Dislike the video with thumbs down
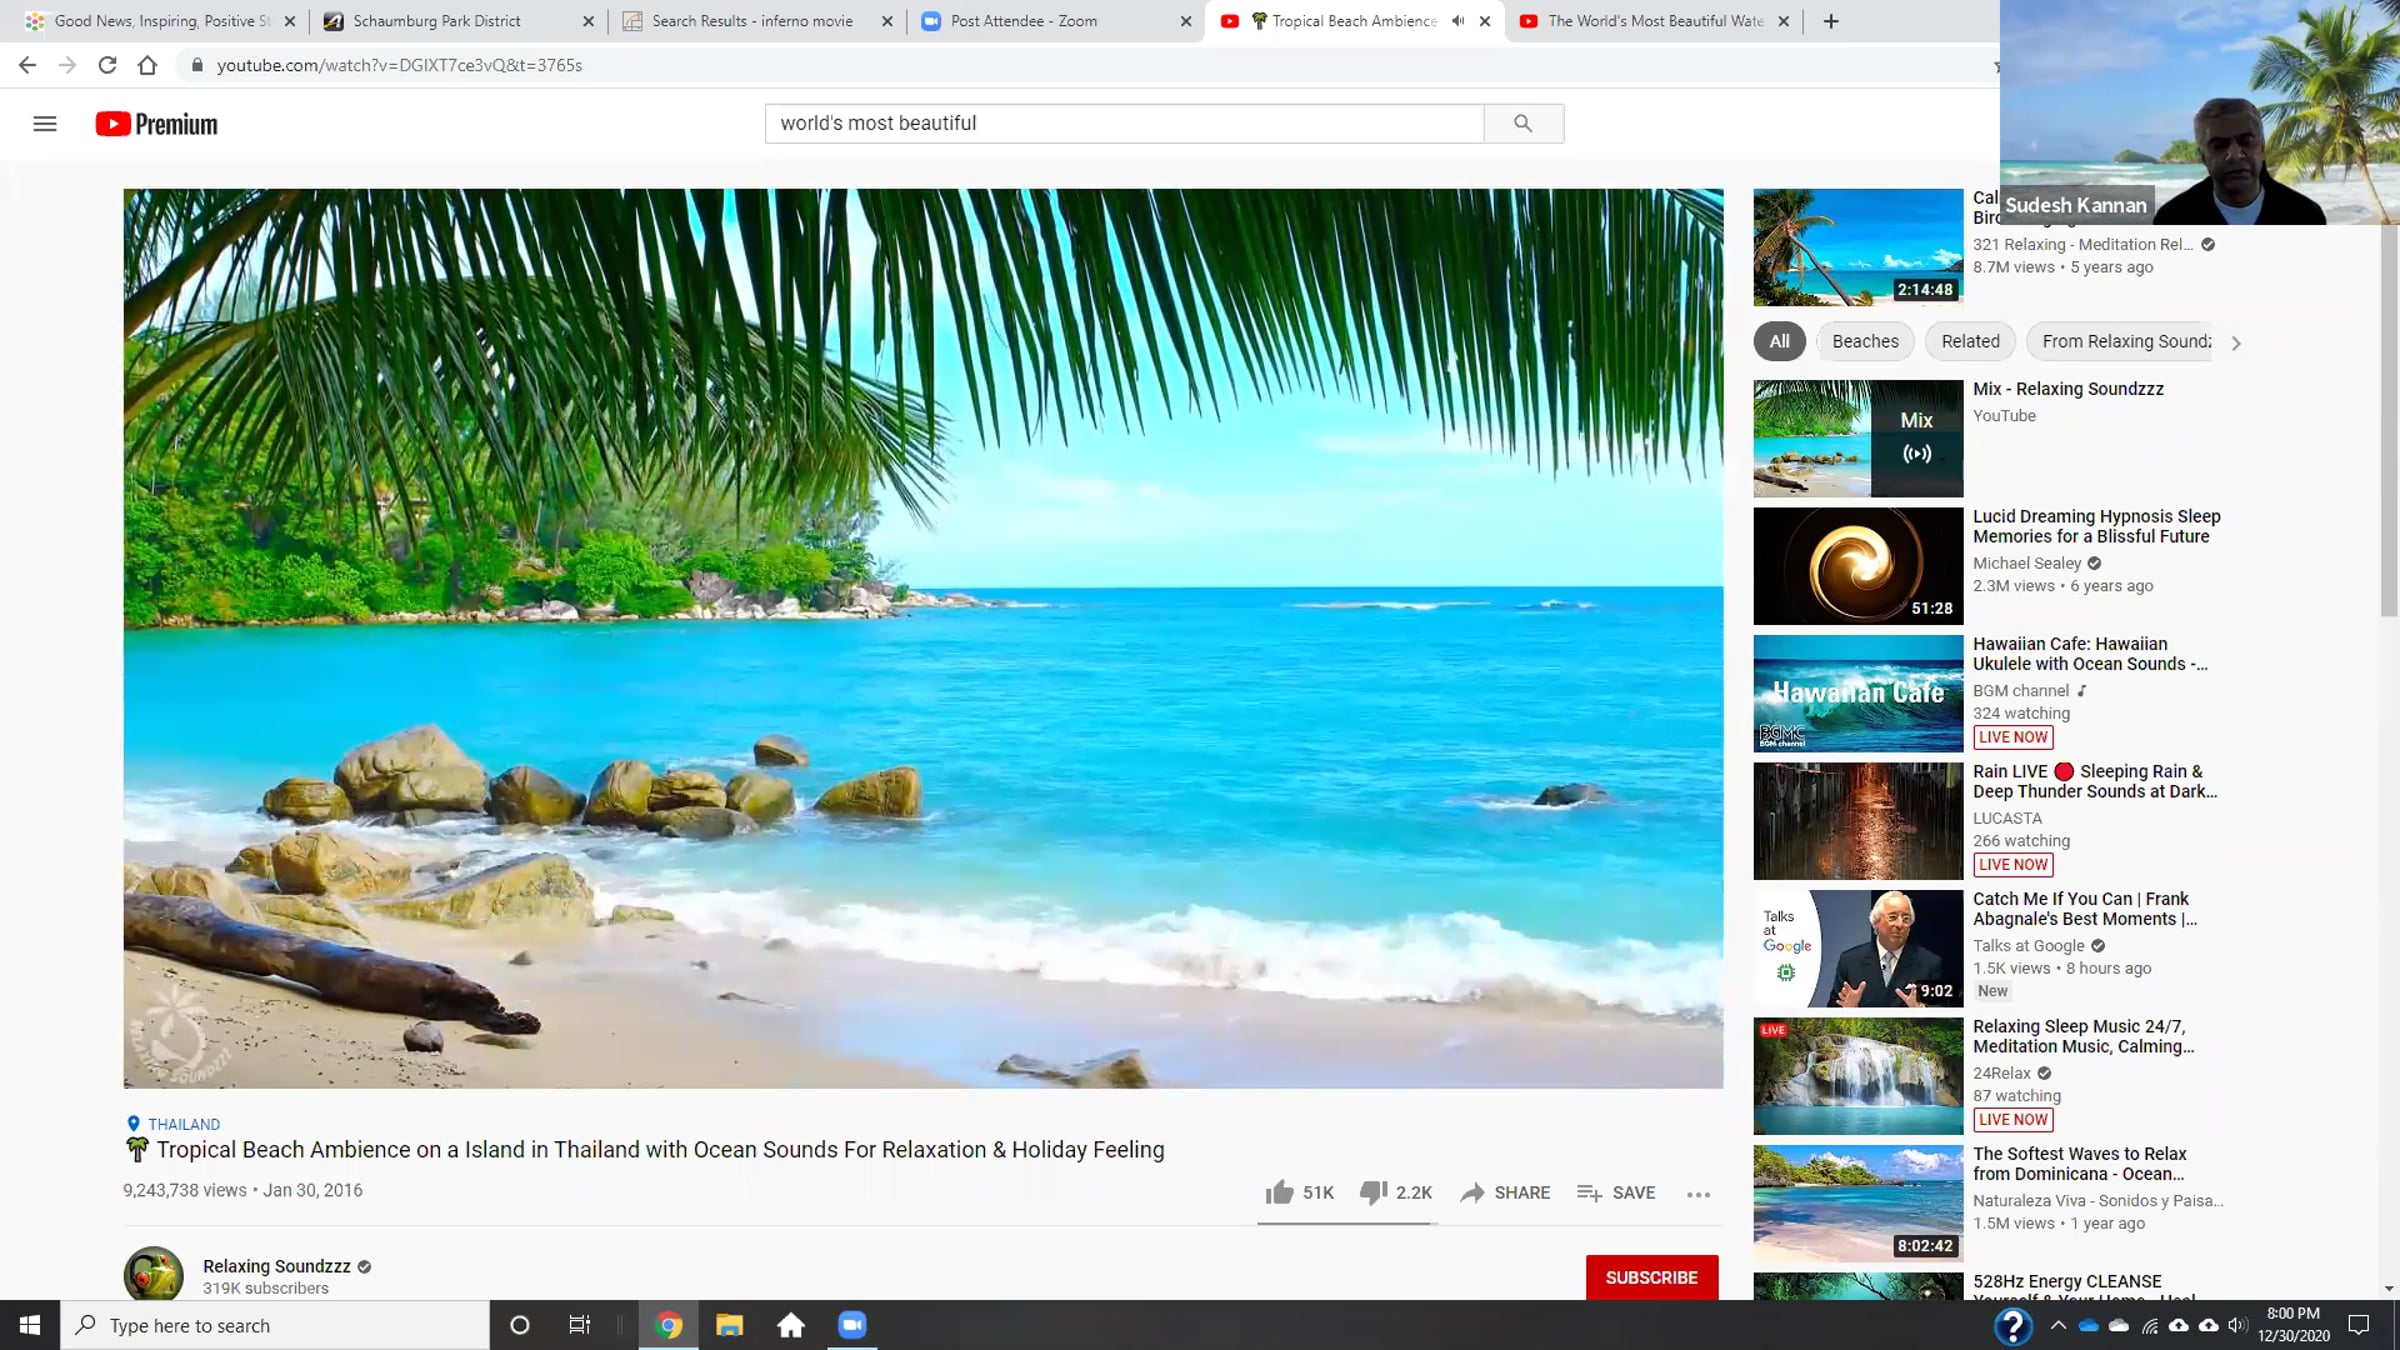This screenshot has width=2400, height=1350. [1373, 1192]
